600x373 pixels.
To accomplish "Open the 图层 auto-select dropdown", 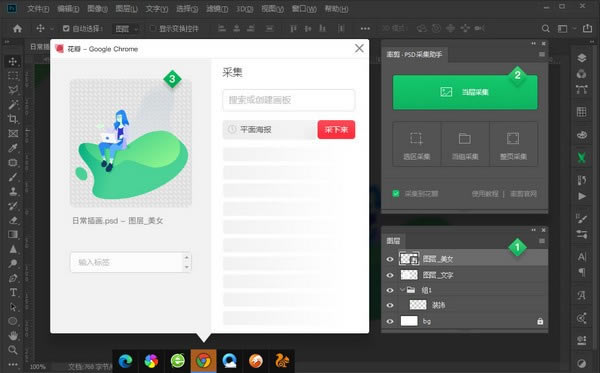I will [126, 29].
